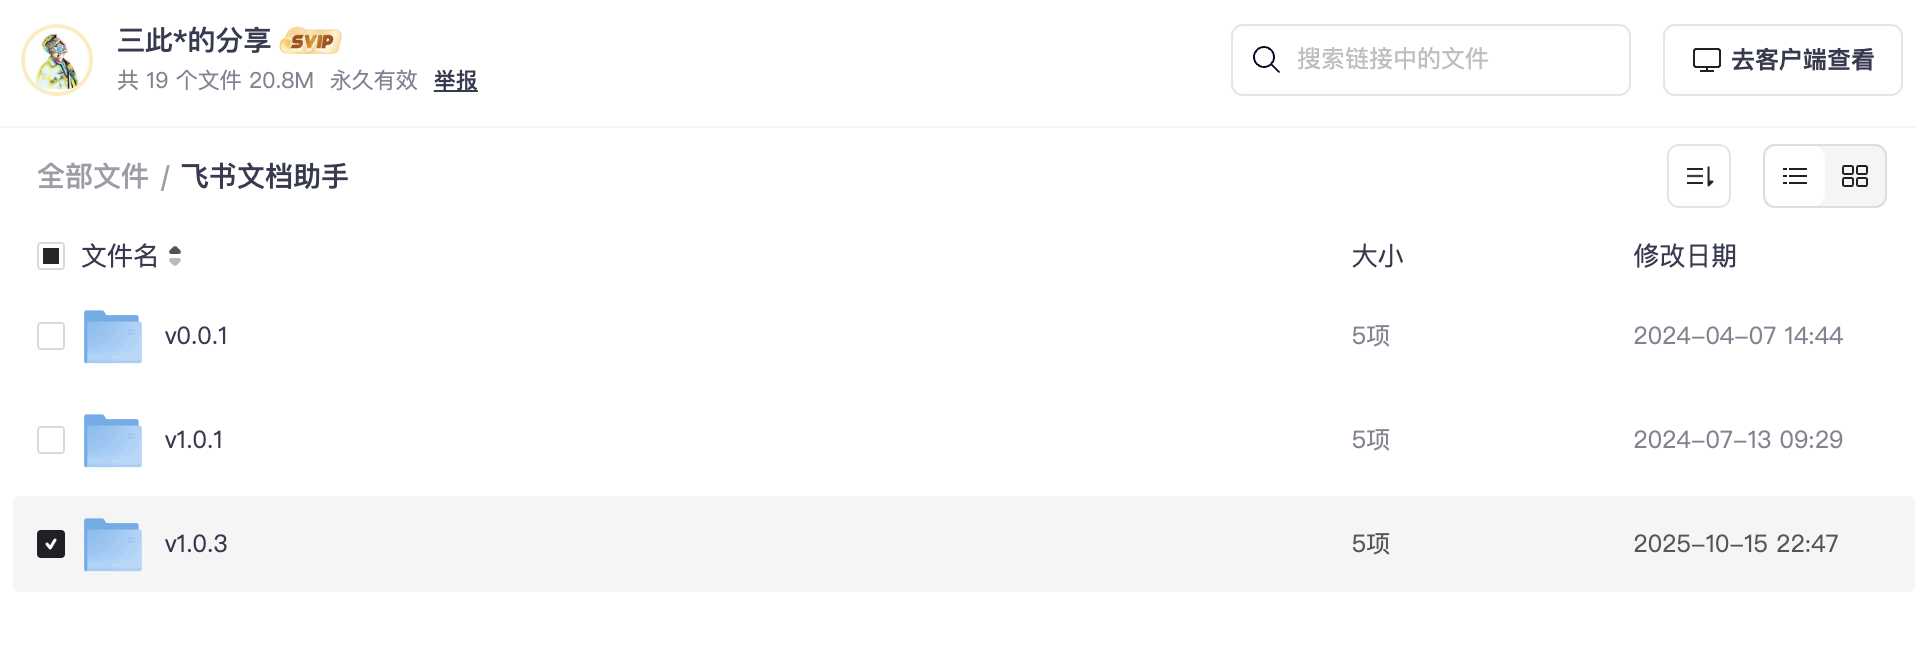Screen dimensions: 1916x646
Task: Click the SVIP badge icon
Action: pos(311,41)
